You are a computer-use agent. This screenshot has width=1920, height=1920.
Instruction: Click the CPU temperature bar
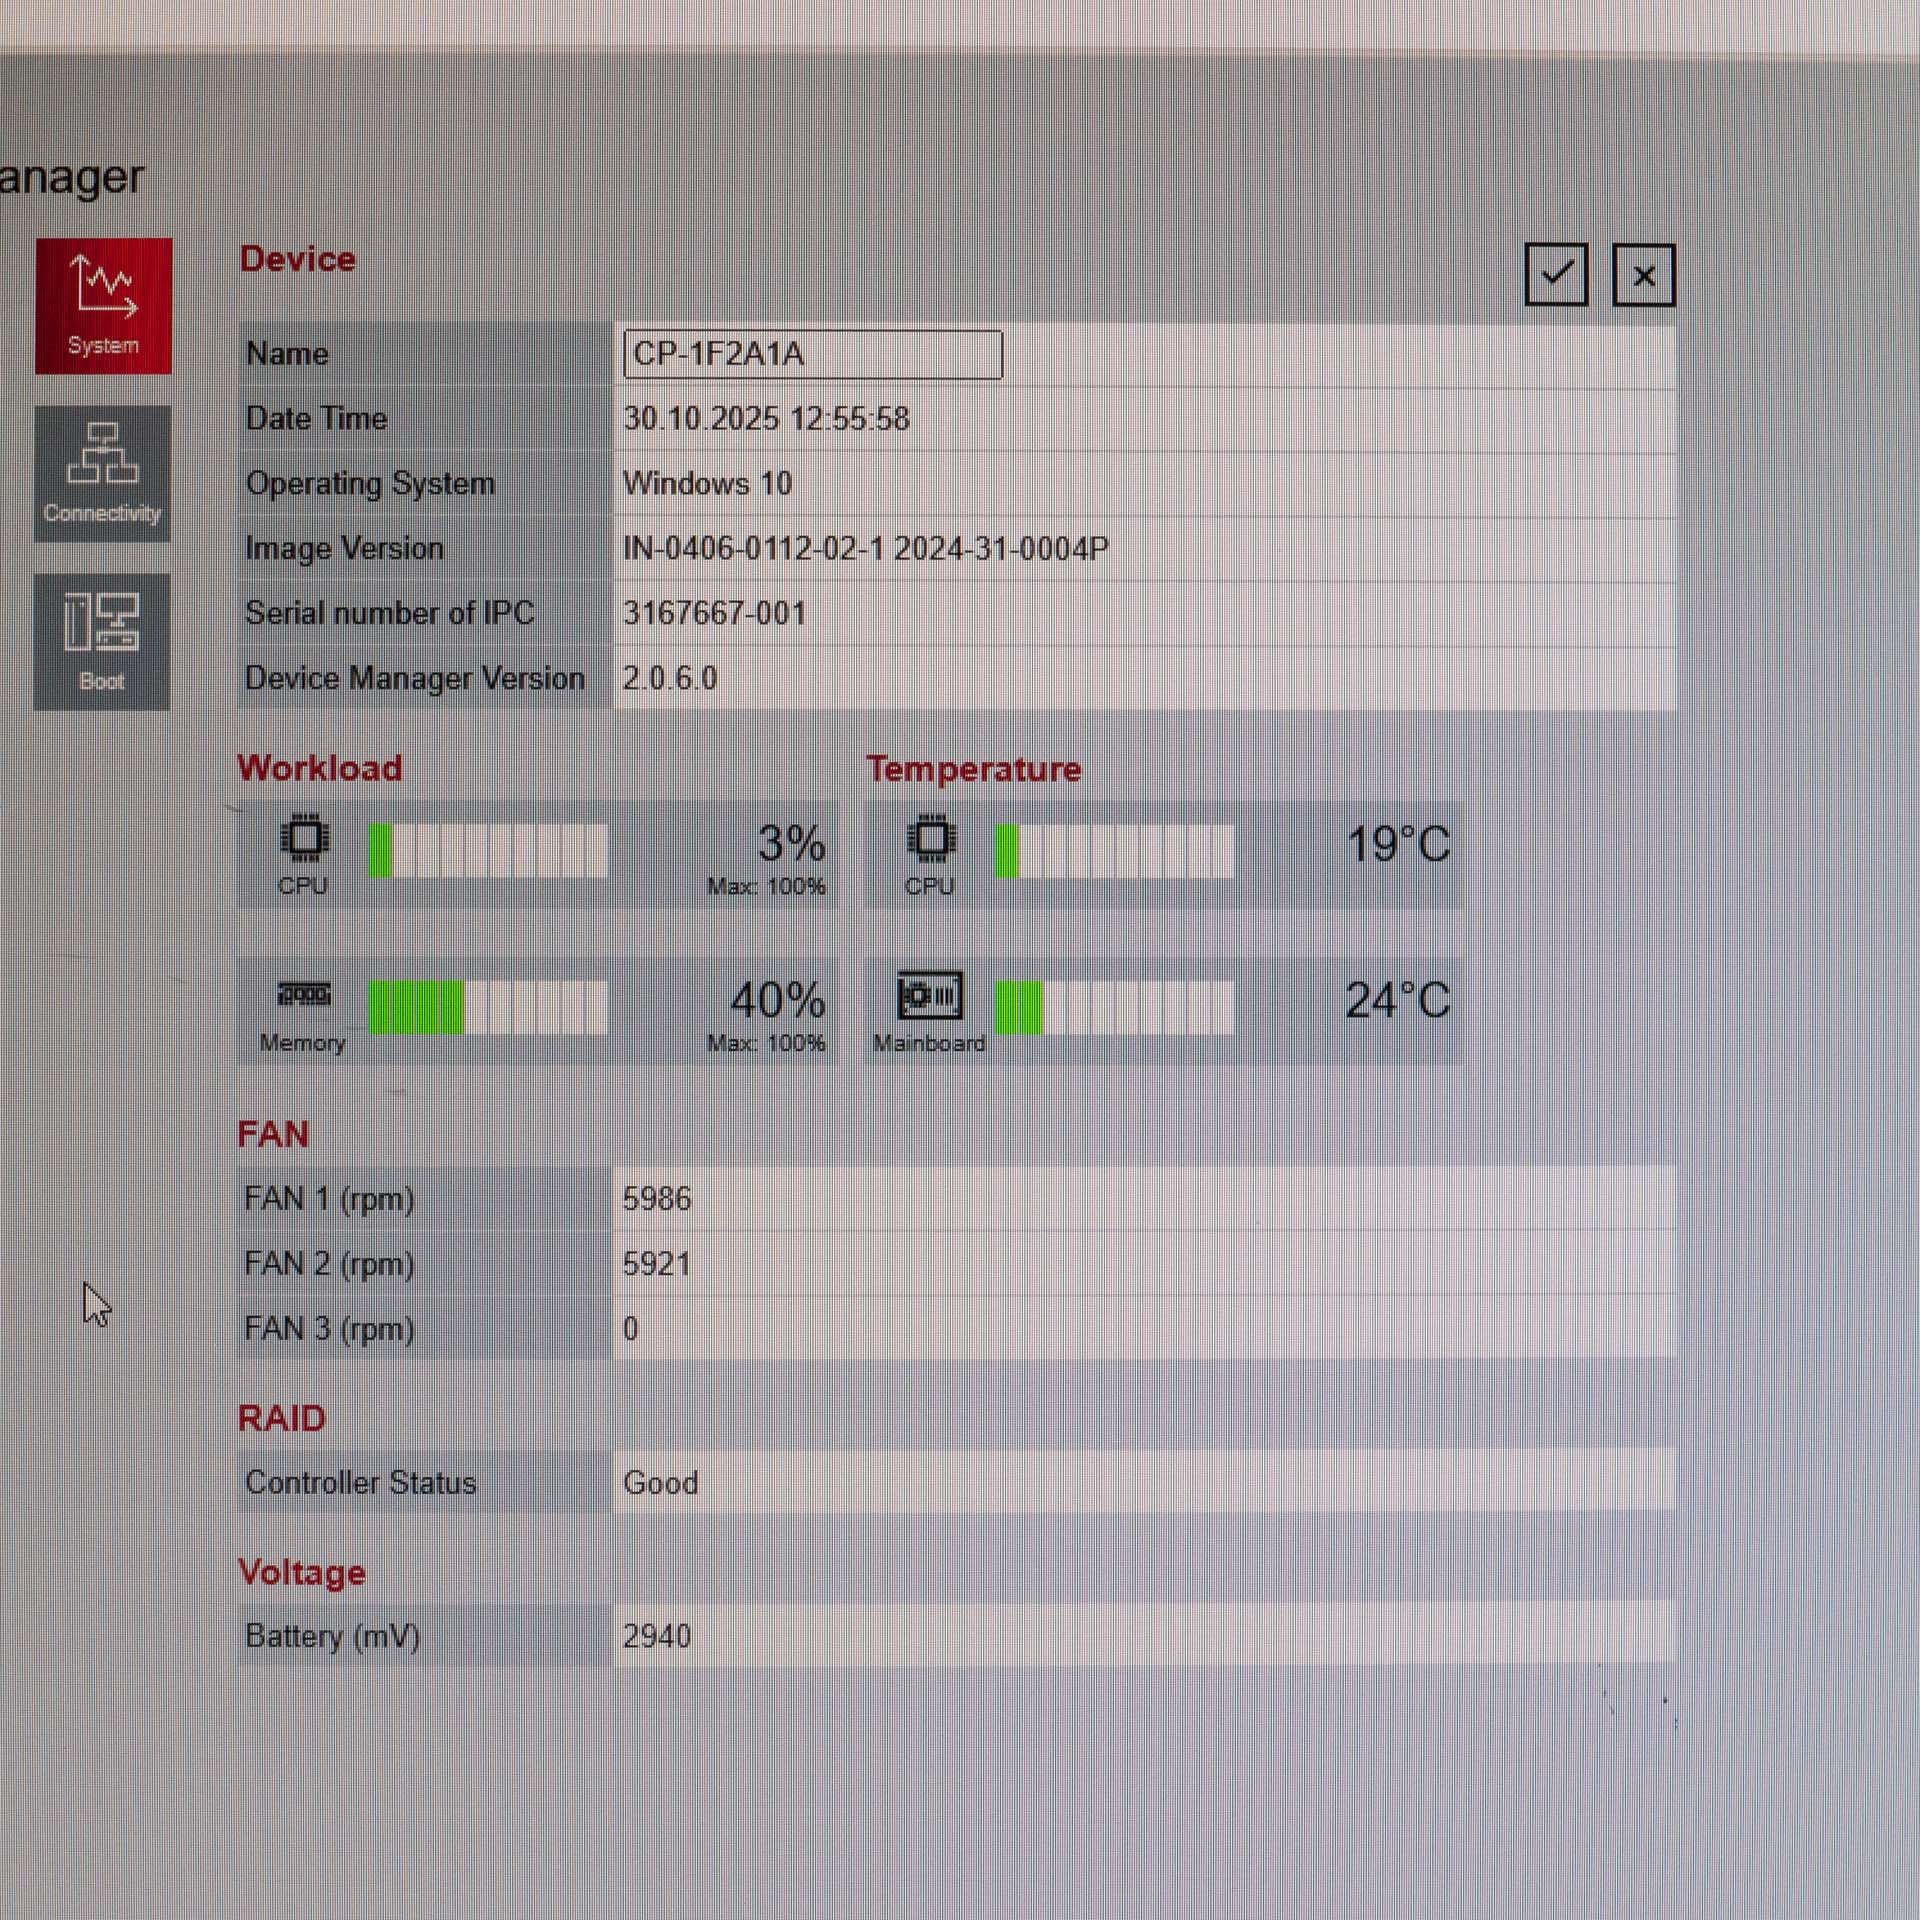pyautogui.click(x=1114, y=851)
